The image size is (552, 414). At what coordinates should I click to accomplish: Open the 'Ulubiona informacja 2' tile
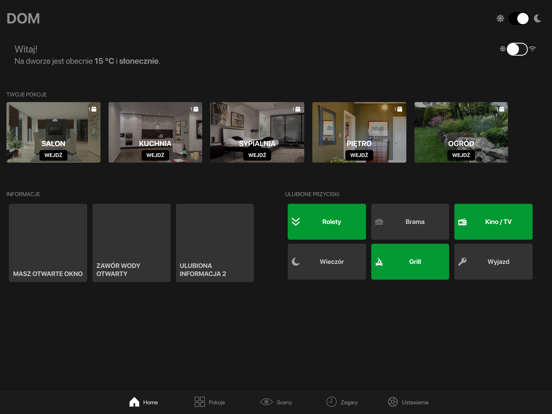[x=215, y=243]
